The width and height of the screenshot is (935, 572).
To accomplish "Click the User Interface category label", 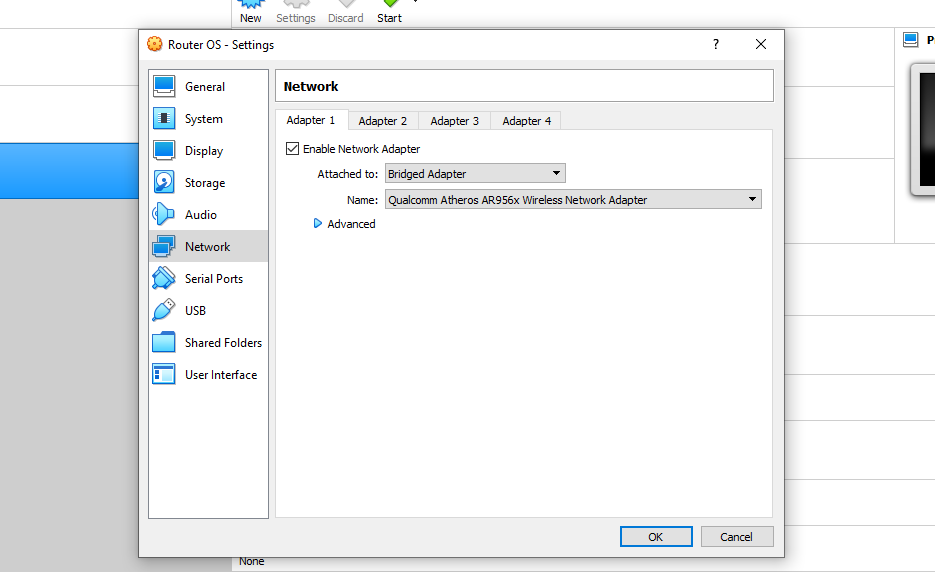I will click(221, 375).
